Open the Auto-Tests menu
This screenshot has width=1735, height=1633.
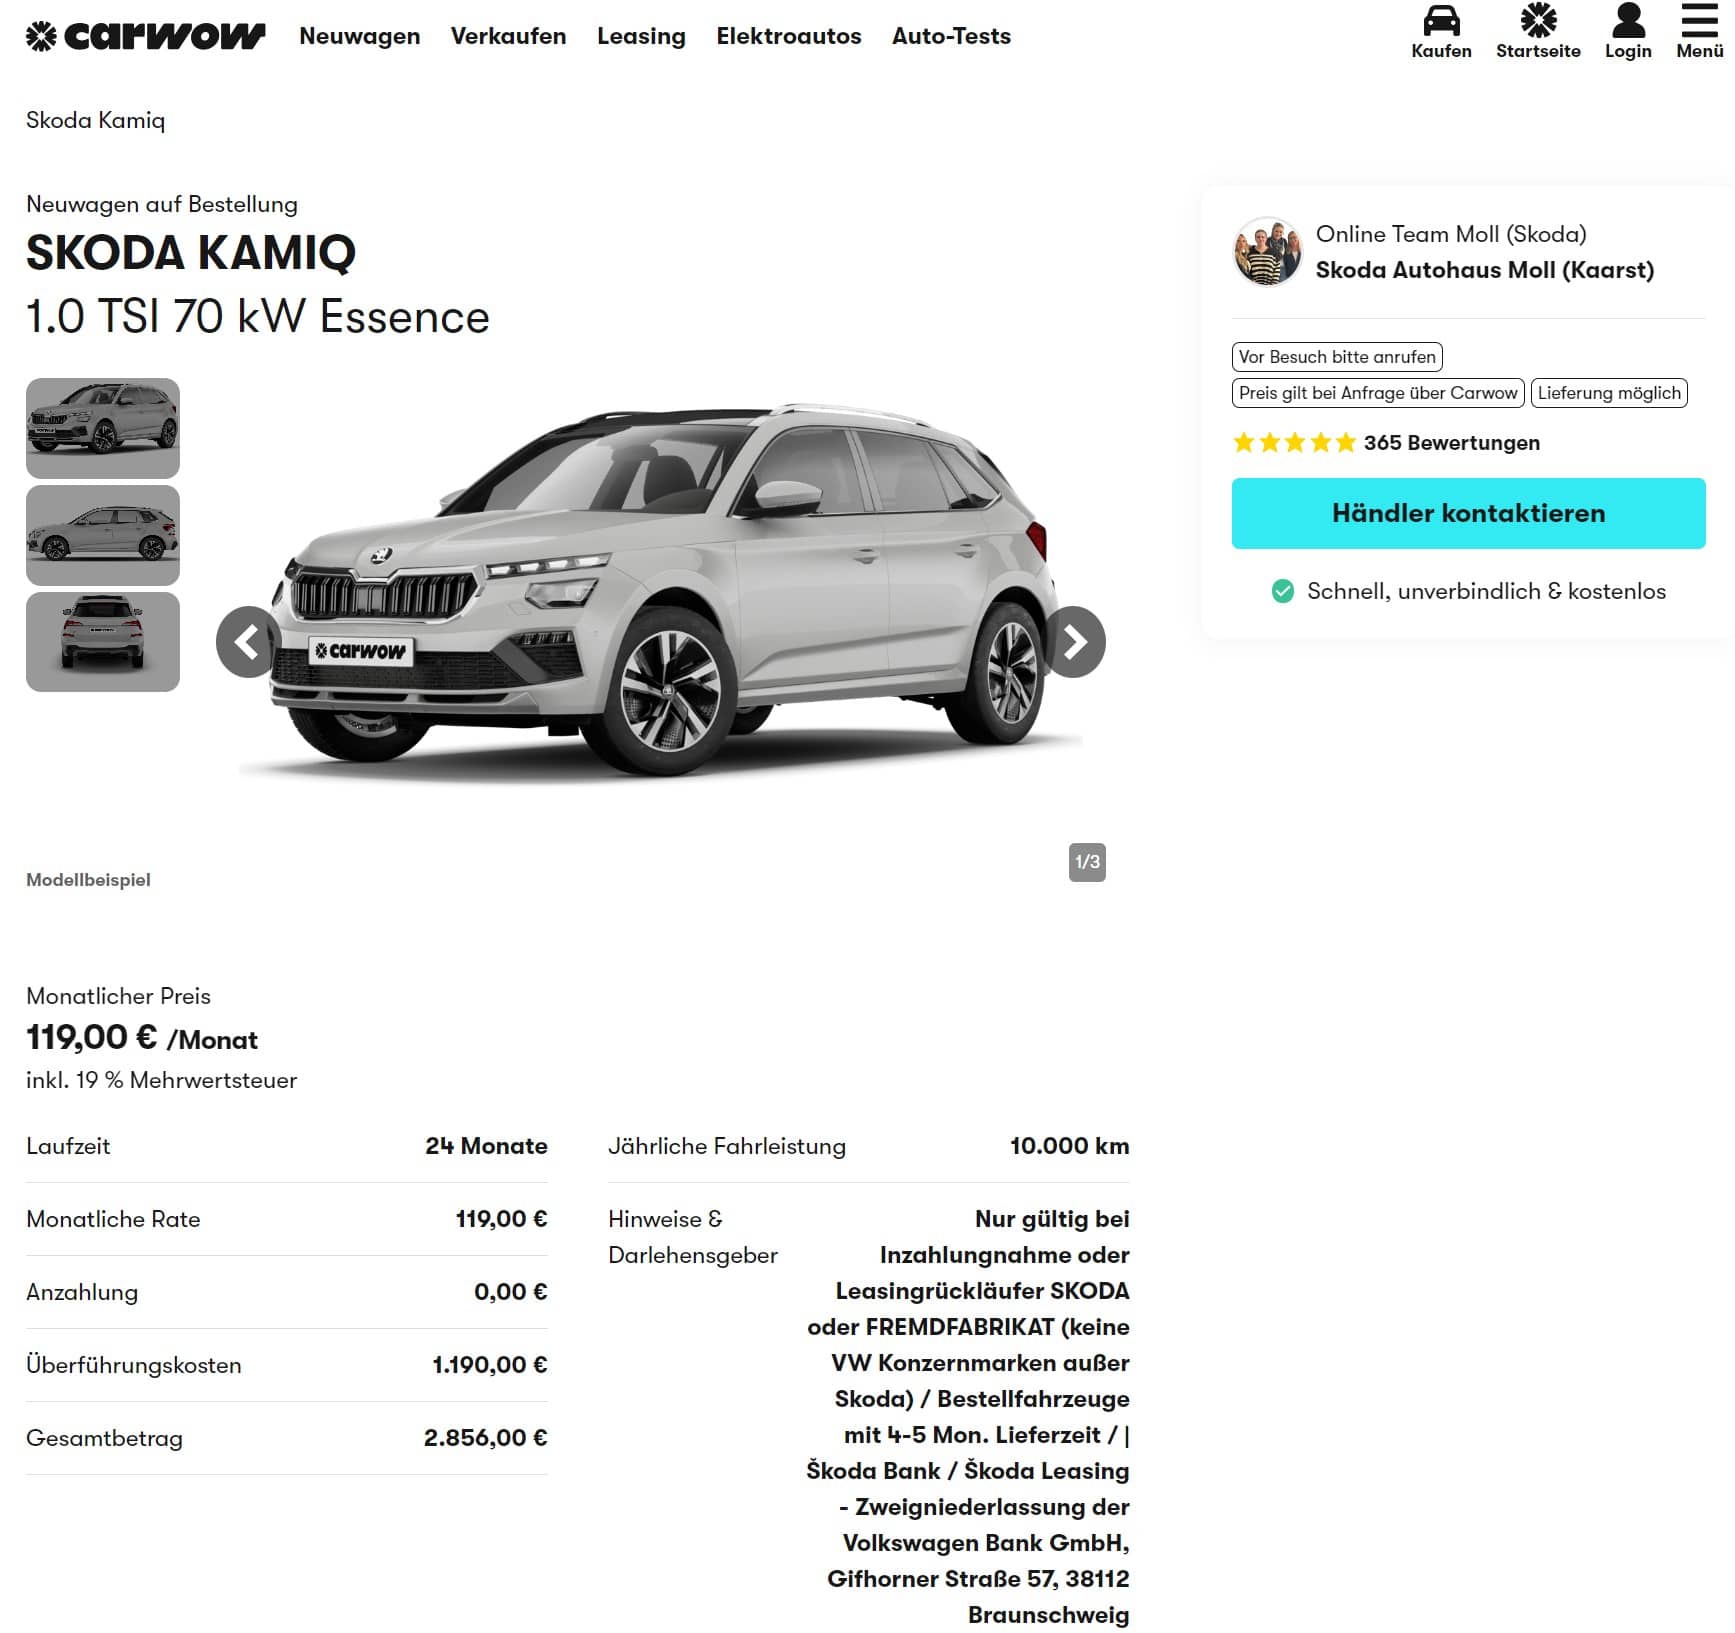pos(951,36)
